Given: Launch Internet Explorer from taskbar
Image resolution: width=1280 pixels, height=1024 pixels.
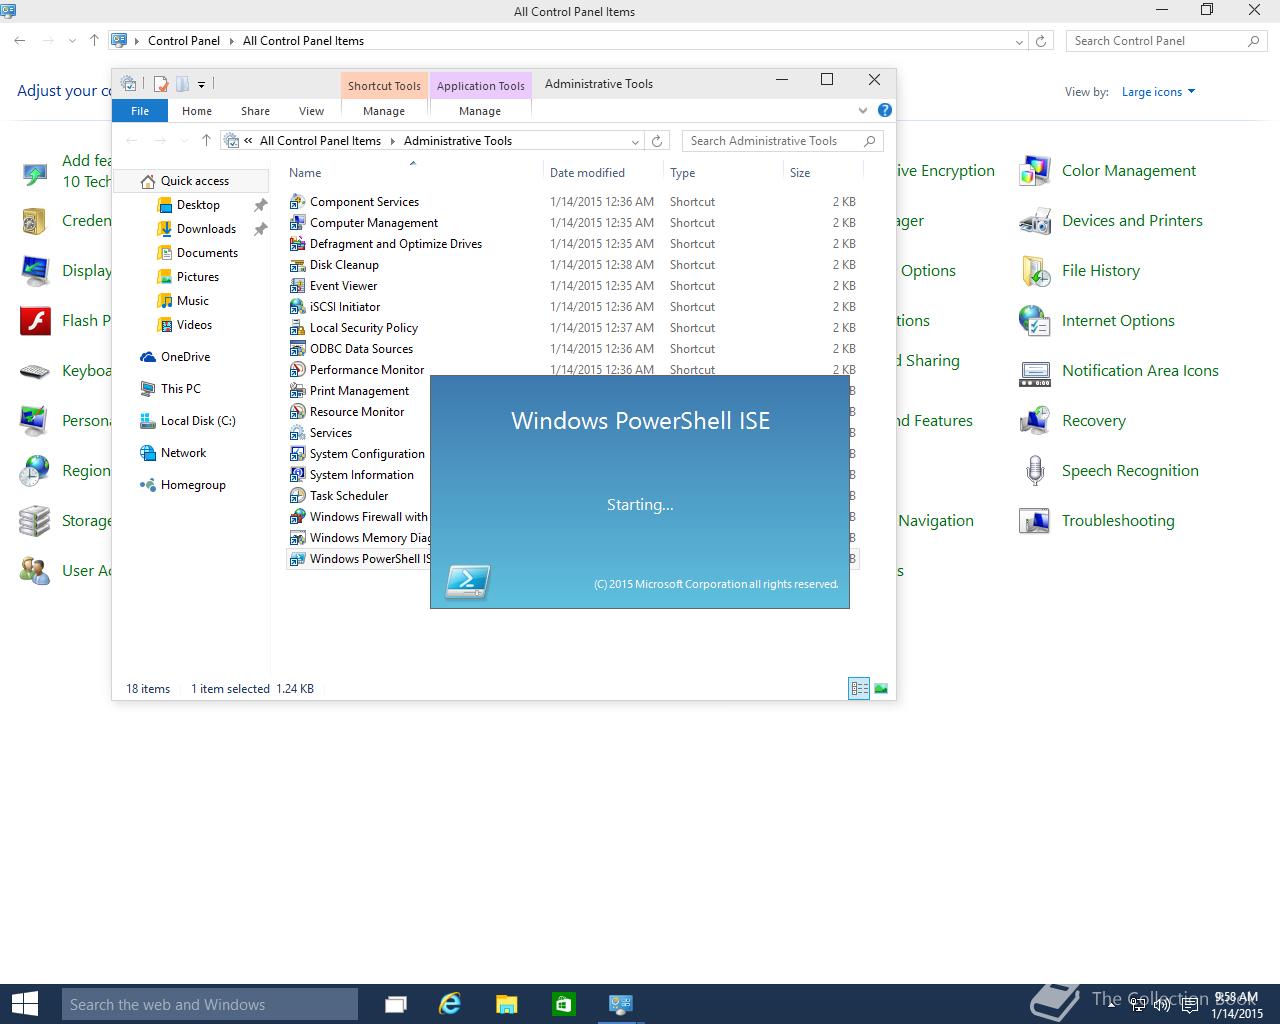Looking at the screenshot, I should [451, 1004].
